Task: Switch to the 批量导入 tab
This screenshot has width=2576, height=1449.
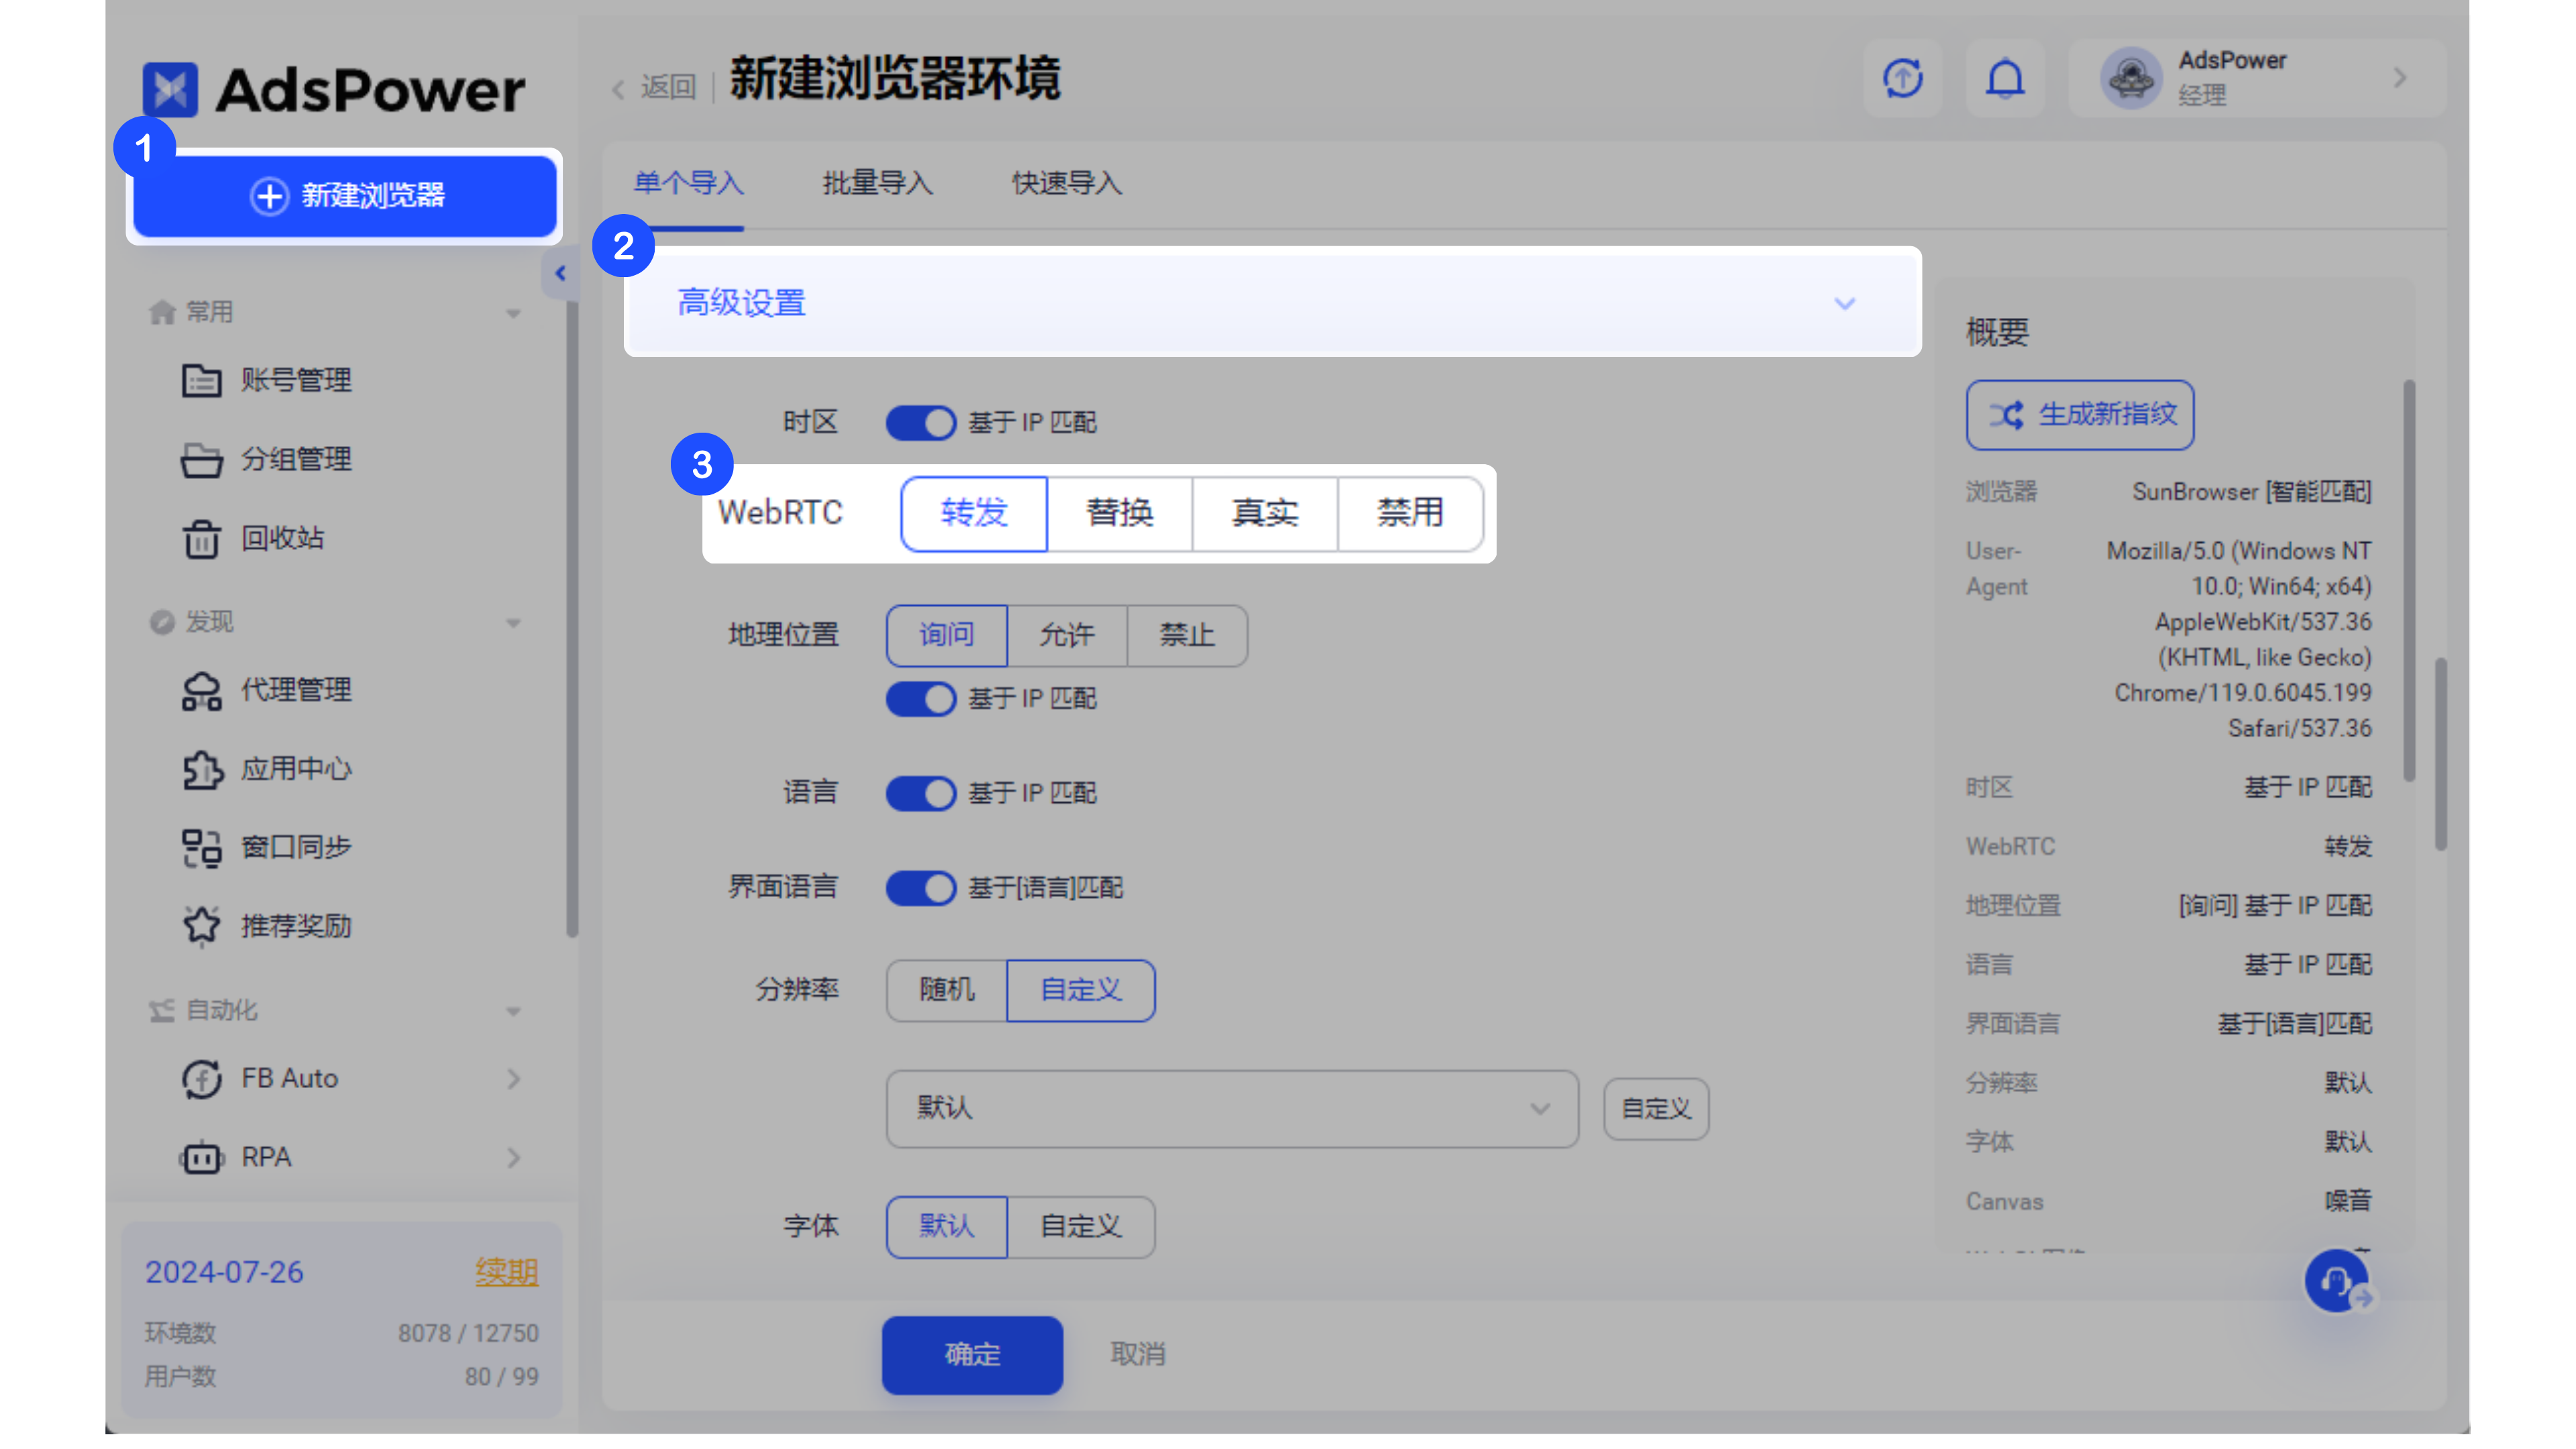Action: click(876, 183)
